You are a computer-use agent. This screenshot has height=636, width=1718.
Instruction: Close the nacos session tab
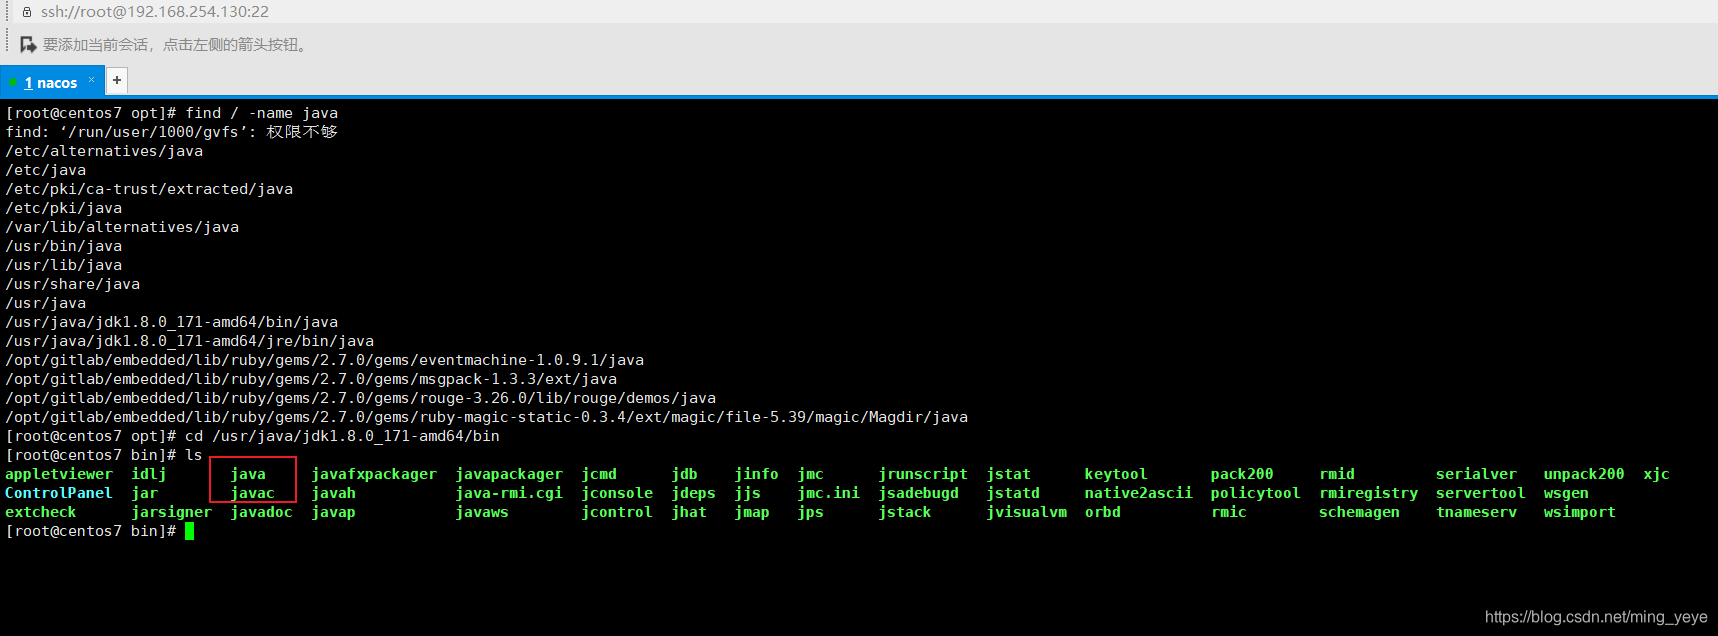click(x=92, y=80)
